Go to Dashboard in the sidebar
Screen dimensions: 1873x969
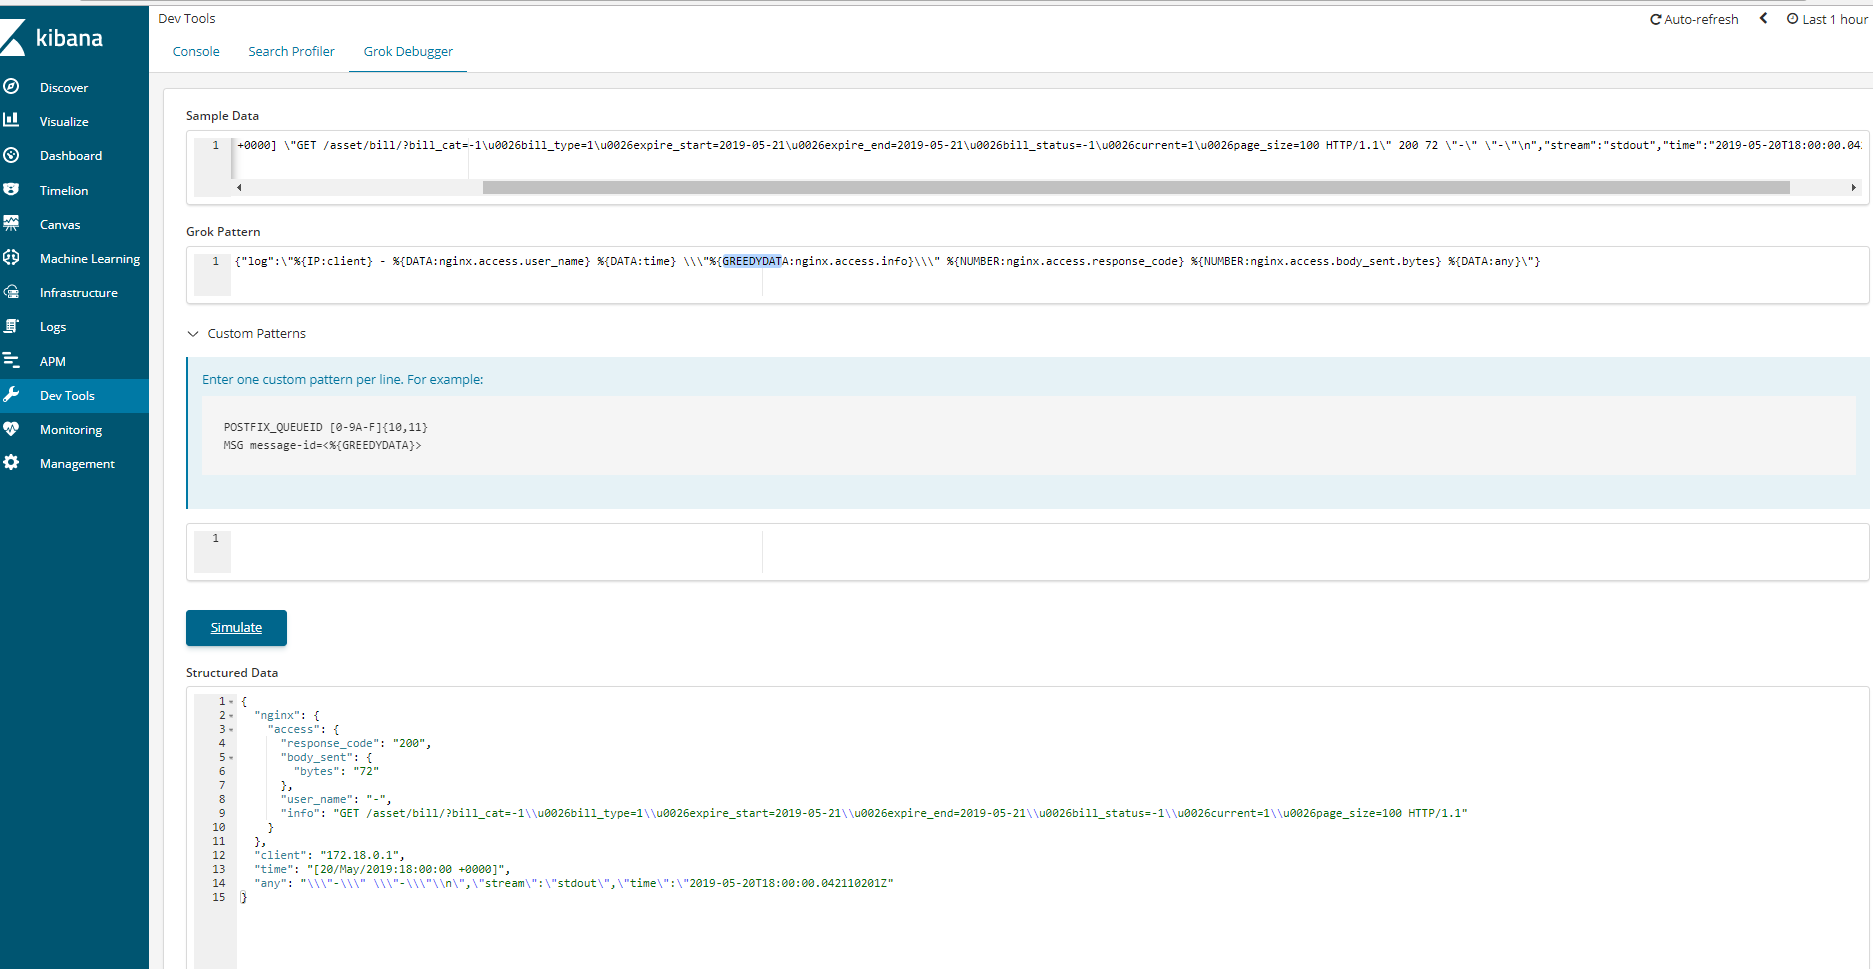tap(71, 156)
